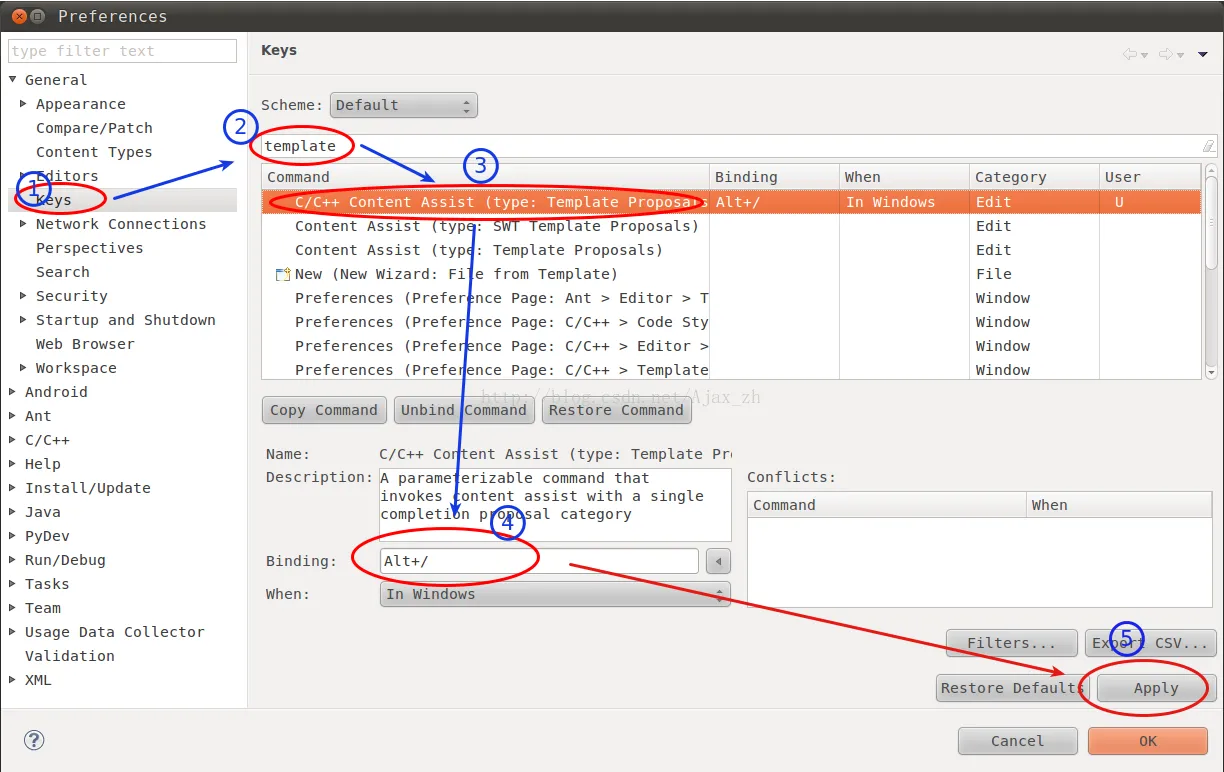Expand the XML preferences node

(13, 680)
